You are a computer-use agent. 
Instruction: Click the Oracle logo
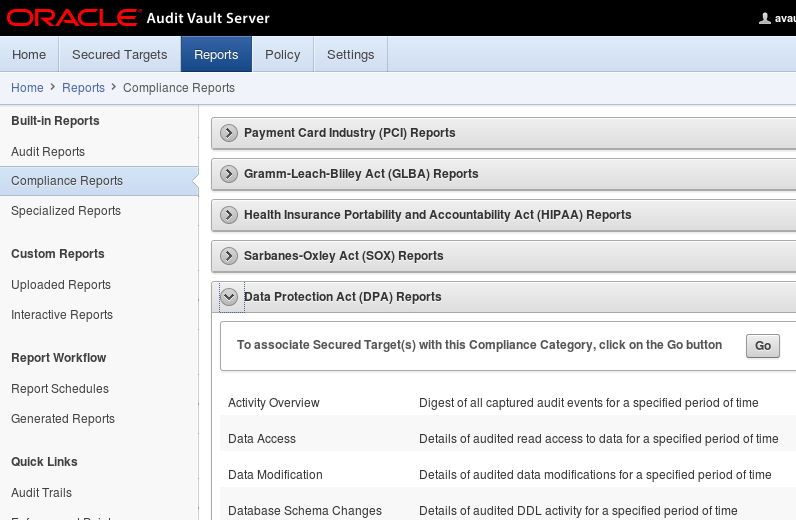click(x=74, y=18)
